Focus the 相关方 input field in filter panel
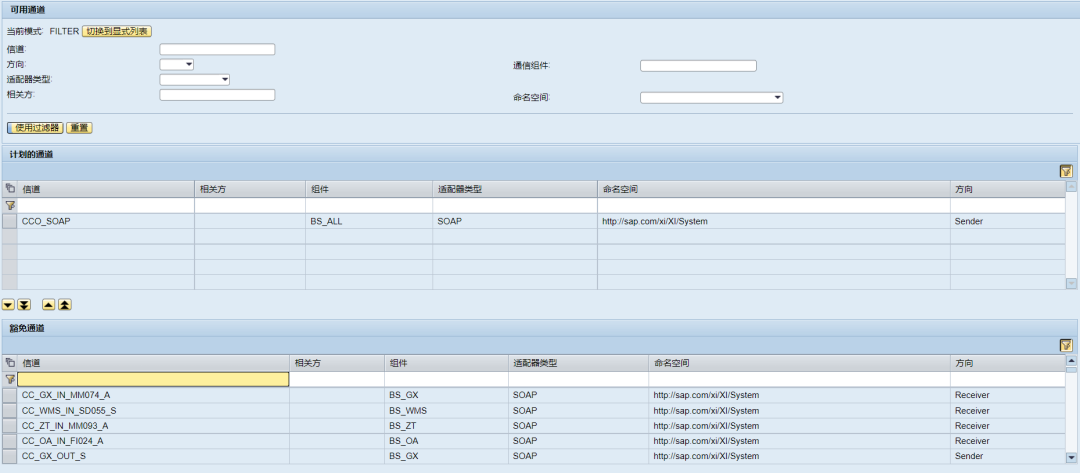 [218, 94]
